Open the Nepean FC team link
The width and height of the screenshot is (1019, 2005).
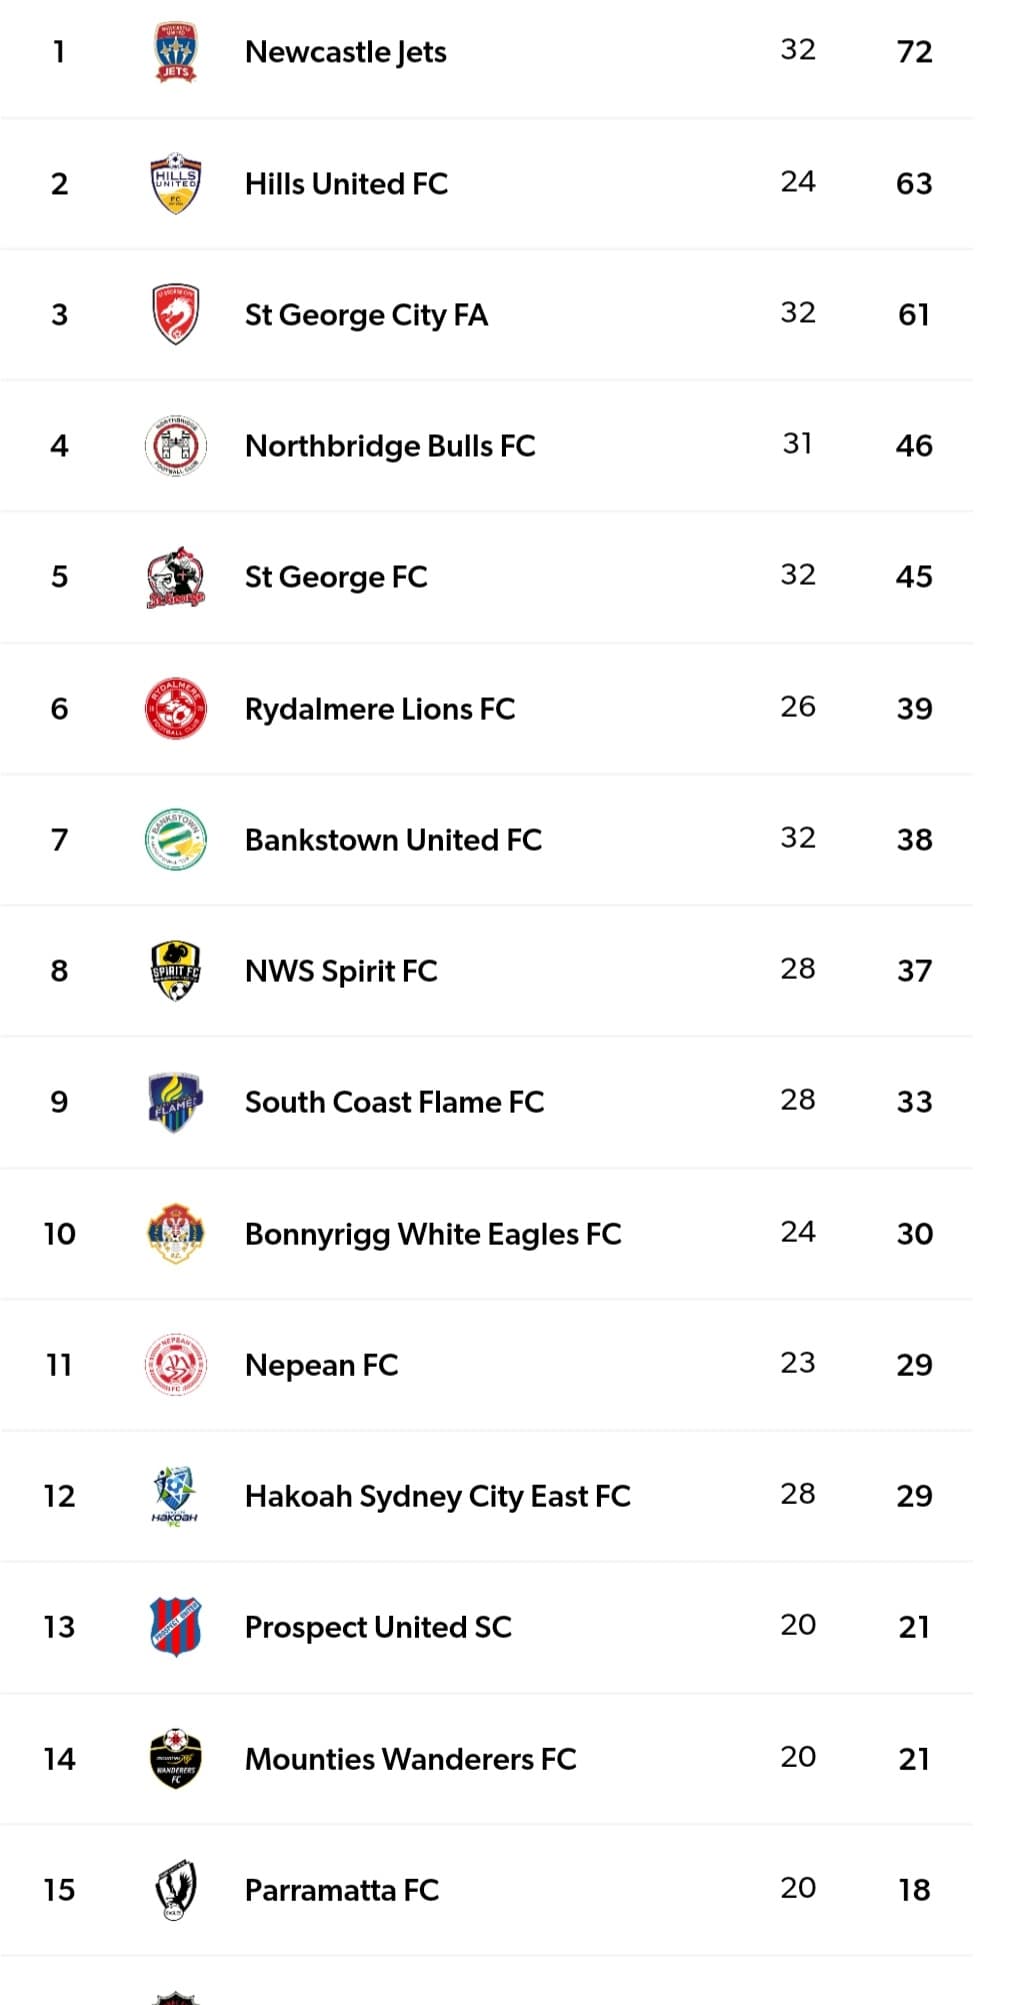tap(321, 1365)
